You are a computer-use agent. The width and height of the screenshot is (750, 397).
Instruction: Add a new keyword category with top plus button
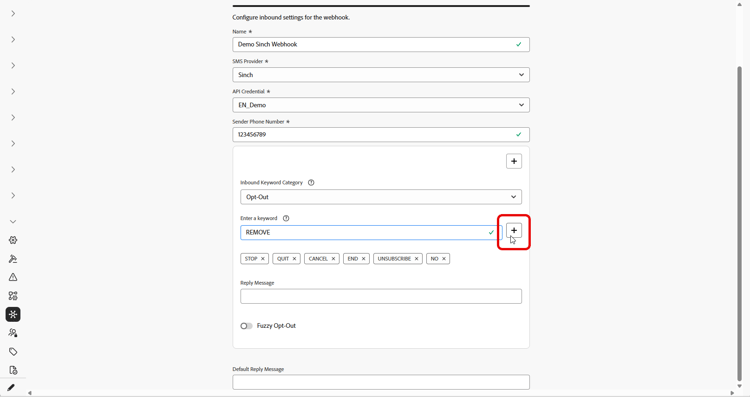pyautogui.click(x=514, y=161)
